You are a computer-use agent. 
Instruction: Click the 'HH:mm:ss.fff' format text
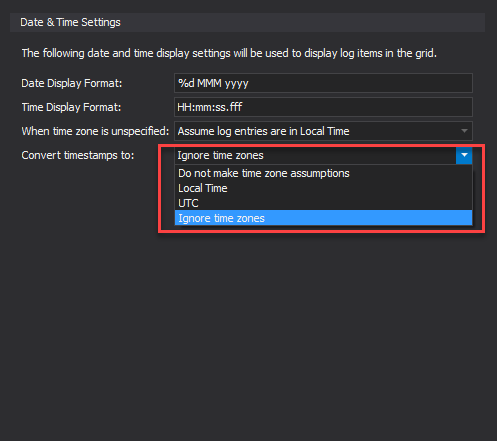pos(210,107)
